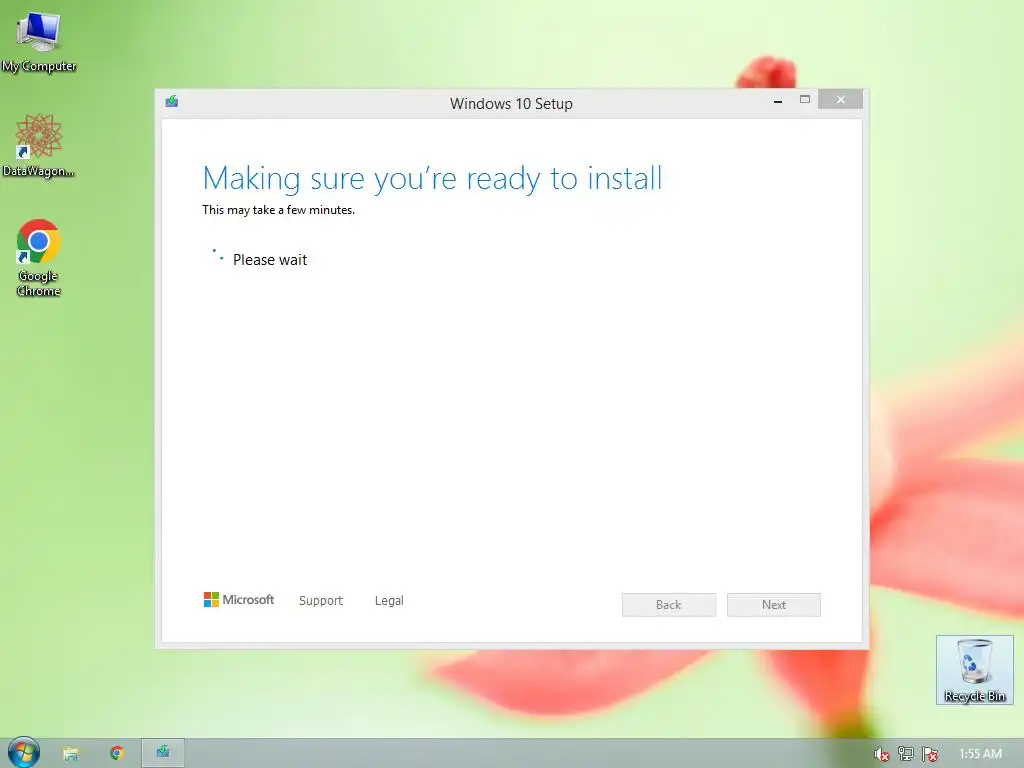Open the Legal link
The image size is (1024, 768).
tap(389, 601)
